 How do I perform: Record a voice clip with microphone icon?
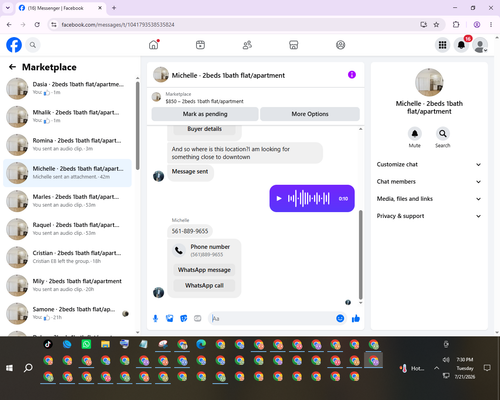pos(155,318)
